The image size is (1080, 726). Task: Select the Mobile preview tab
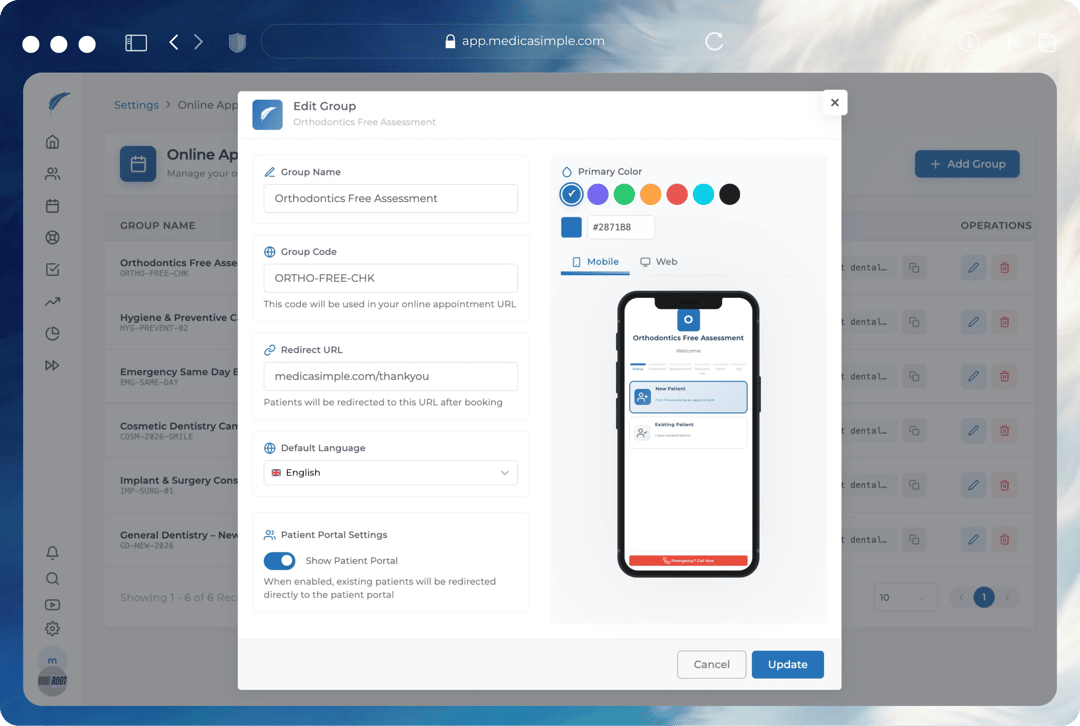pos(595,262)
